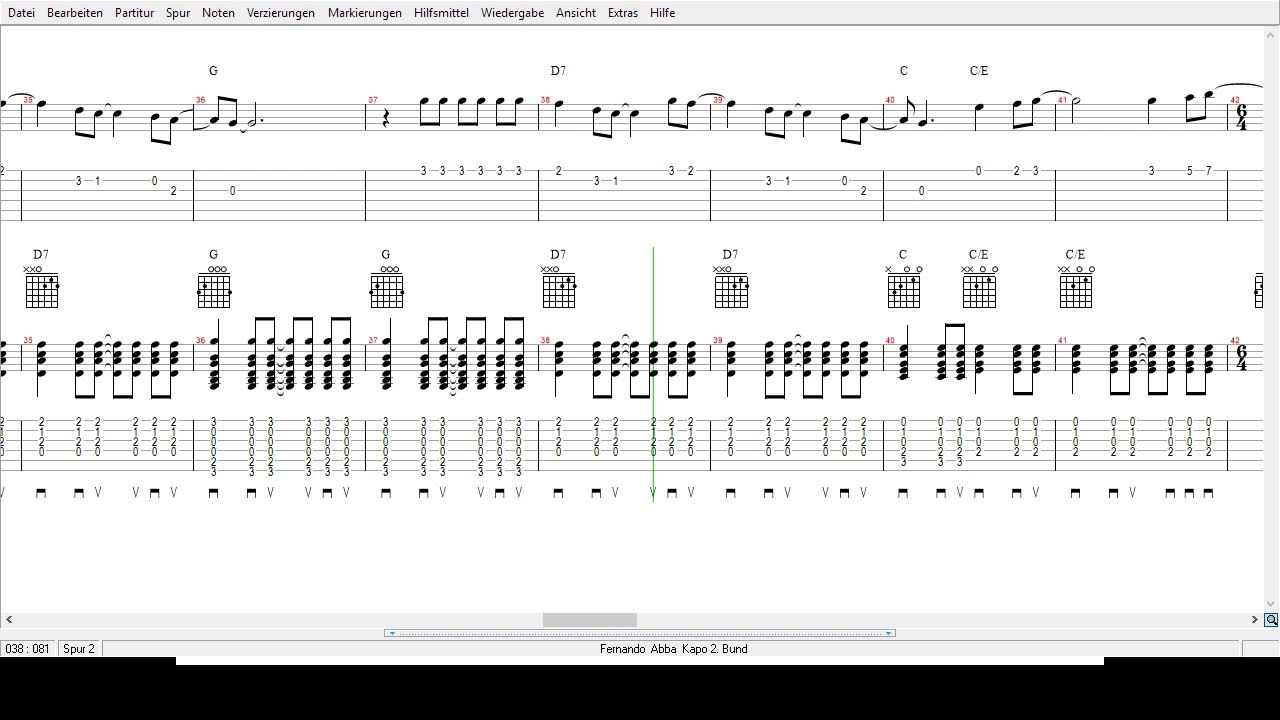Click the D7 chord diagram in measure 38
This screenshot has width=1280, height=720.
(x=558, y=288)
